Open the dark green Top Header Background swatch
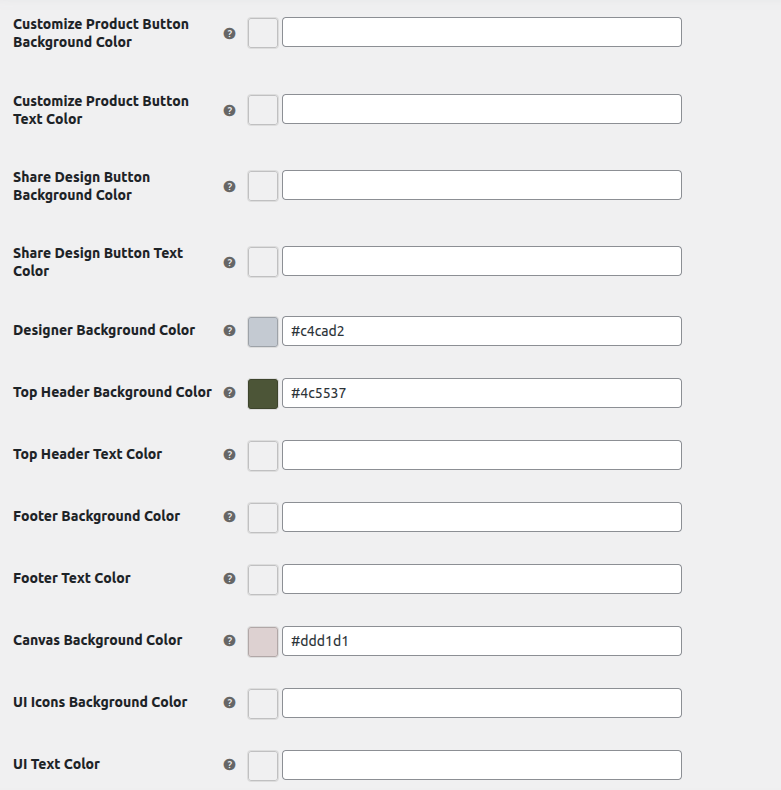Screen dimensions: 781x790 263,393
